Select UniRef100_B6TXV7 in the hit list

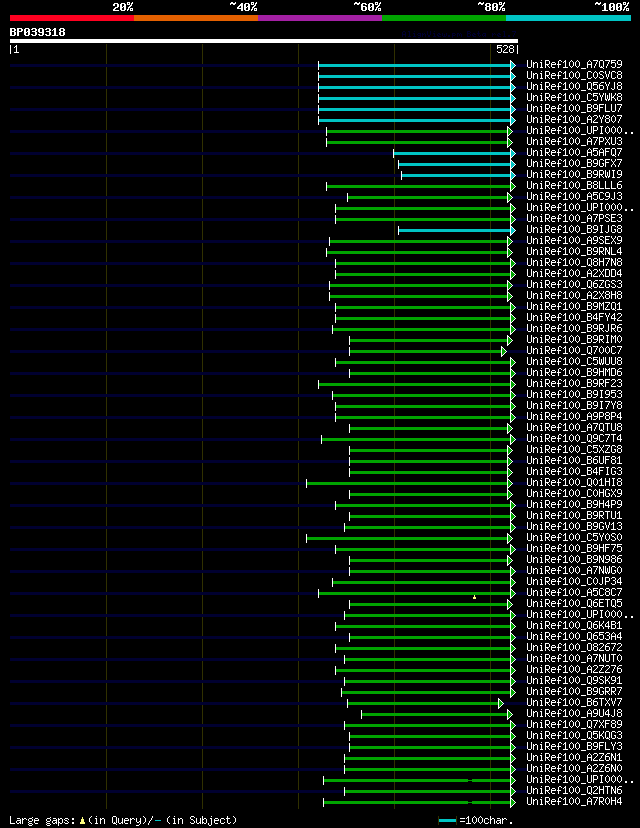pos(574,702)
